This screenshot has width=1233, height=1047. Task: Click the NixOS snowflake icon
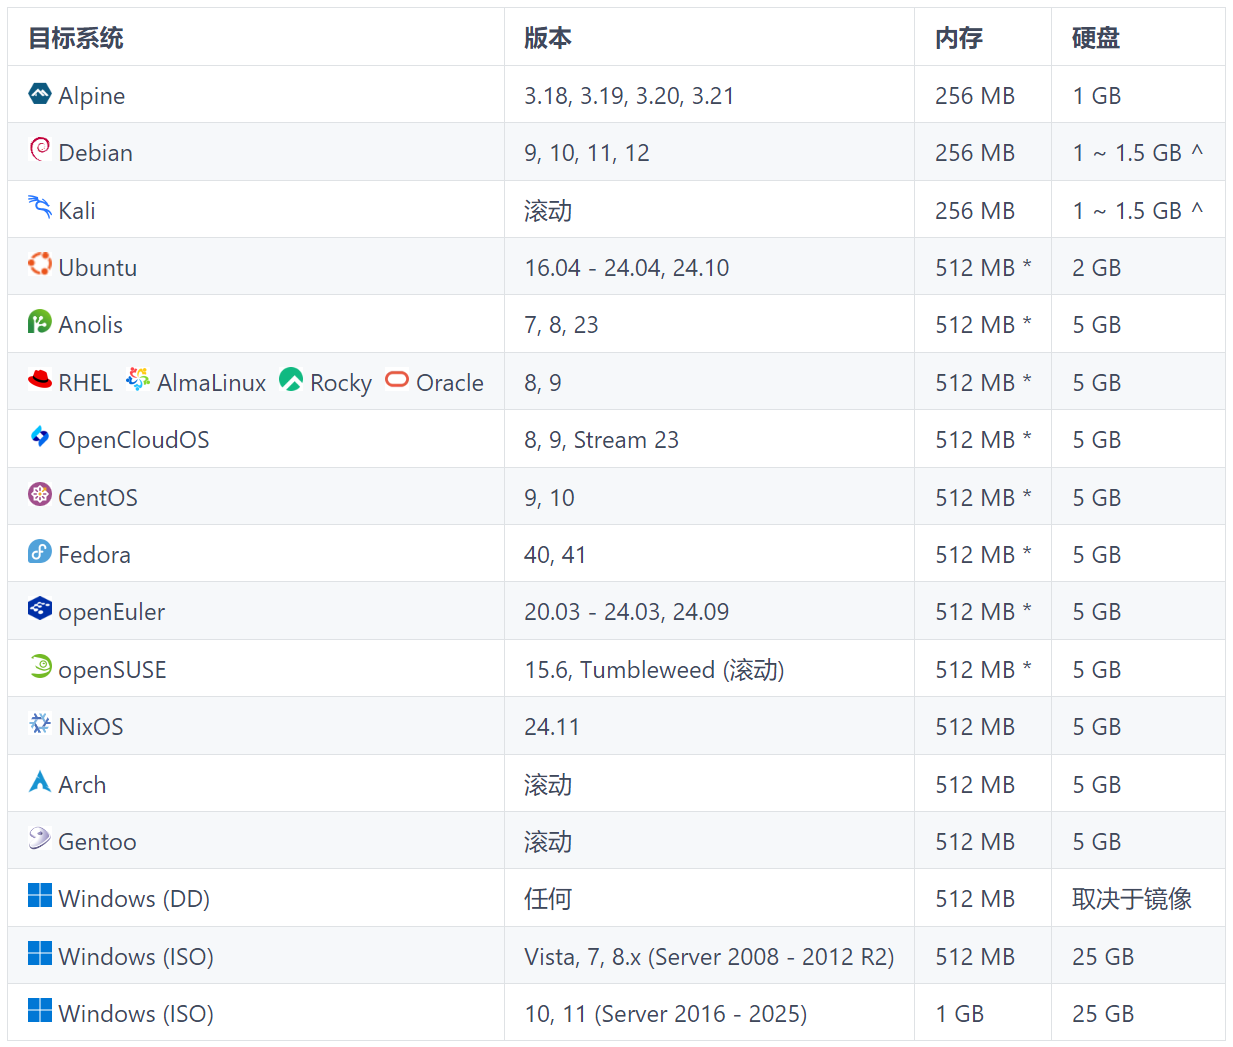[x=40, y=723]
